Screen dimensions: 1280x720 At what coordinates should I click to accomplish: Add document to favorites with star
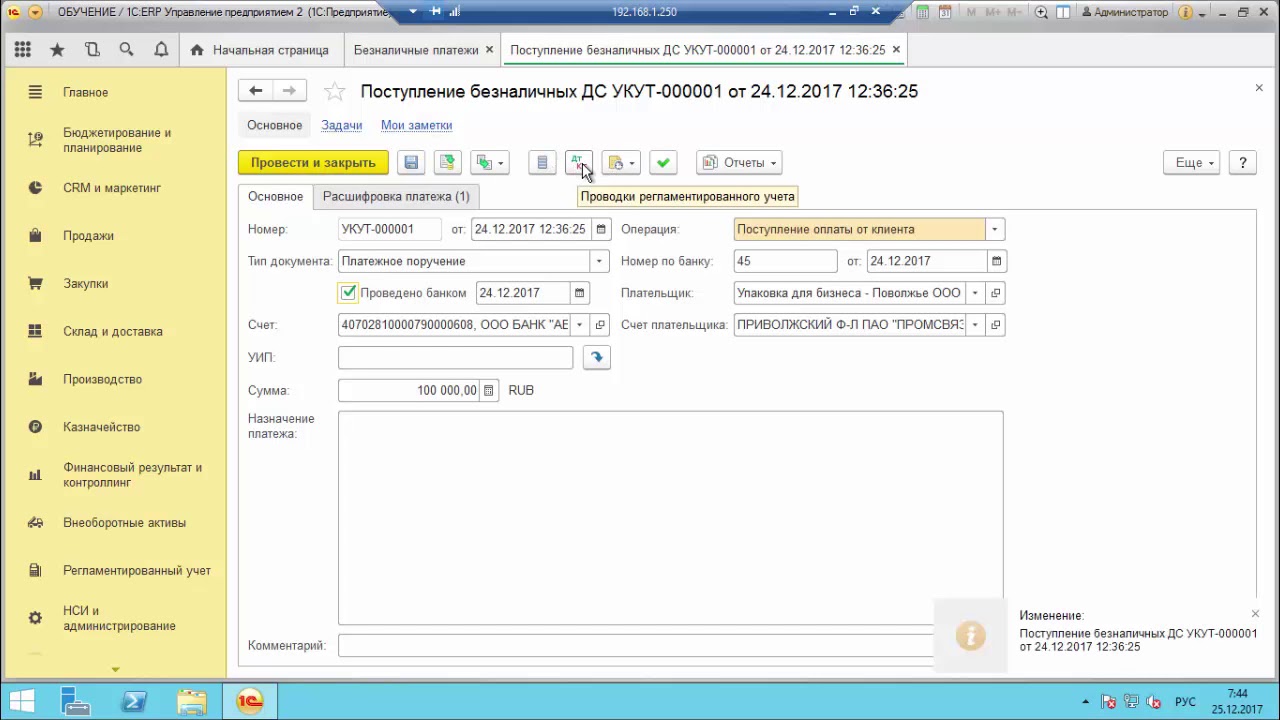click(335, 92)
